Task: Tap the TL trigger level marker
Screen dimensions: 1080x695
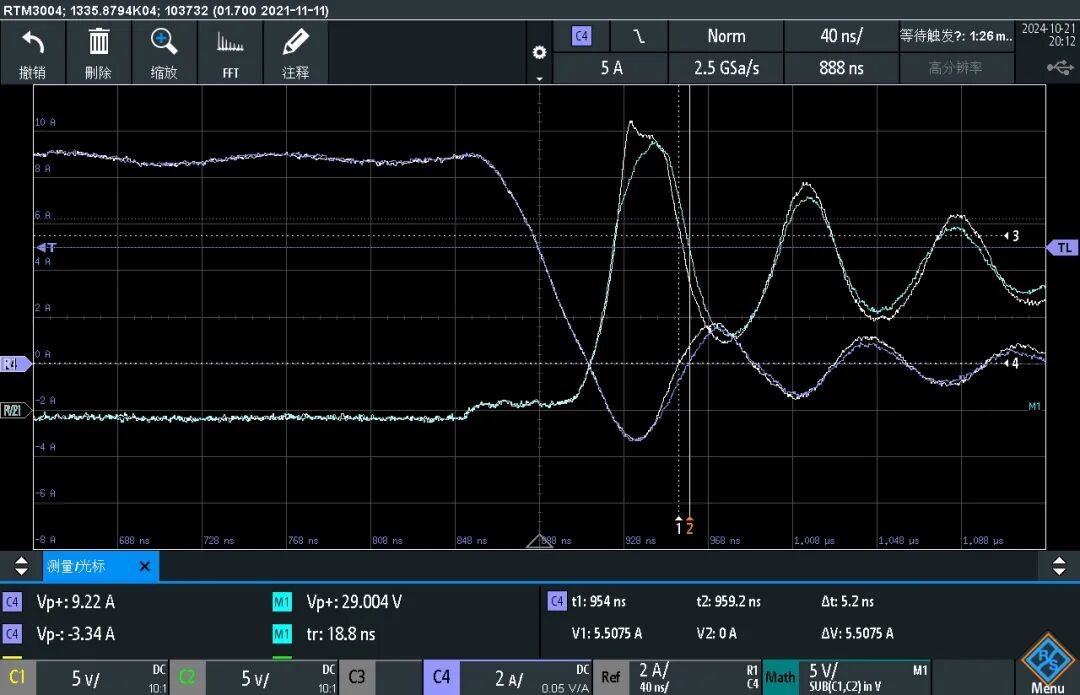Action: click(1063, 248)
